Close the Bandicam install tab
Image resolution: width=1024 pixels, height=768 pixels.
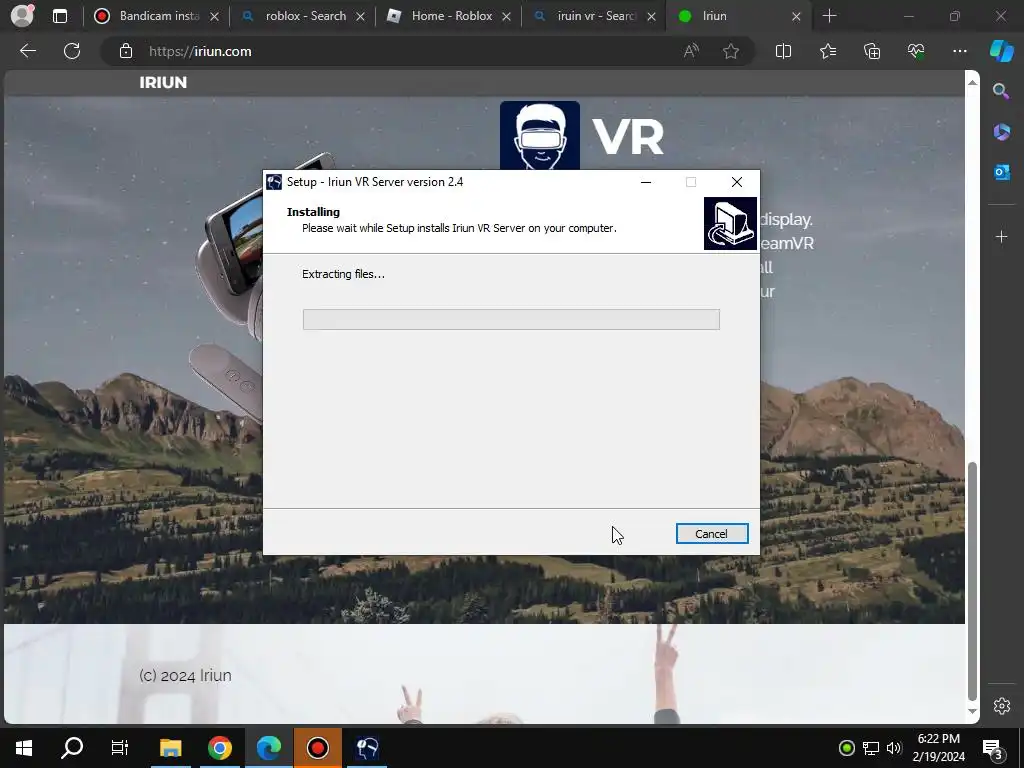[x=214, y=16]
